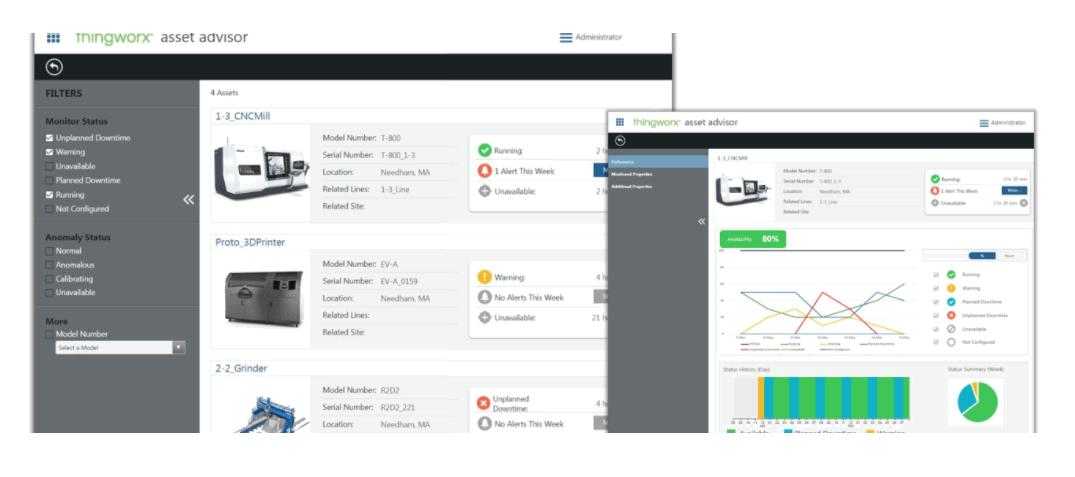Screen dimensions: 1075x477
Task: Open the Administrator hamburger menu in back window
Action: [x=566, y=38]
